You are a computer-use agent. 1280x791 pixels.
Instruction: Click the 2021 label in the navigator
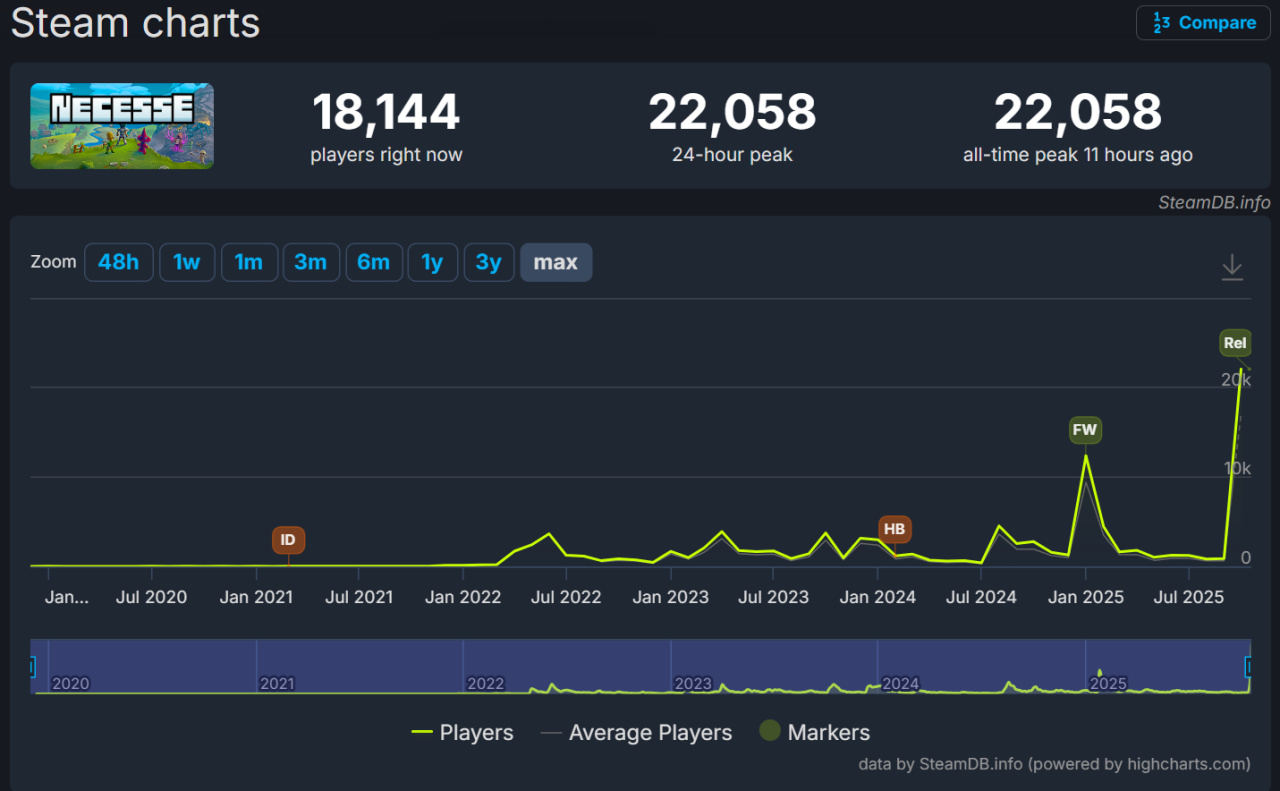coord(277,684)
